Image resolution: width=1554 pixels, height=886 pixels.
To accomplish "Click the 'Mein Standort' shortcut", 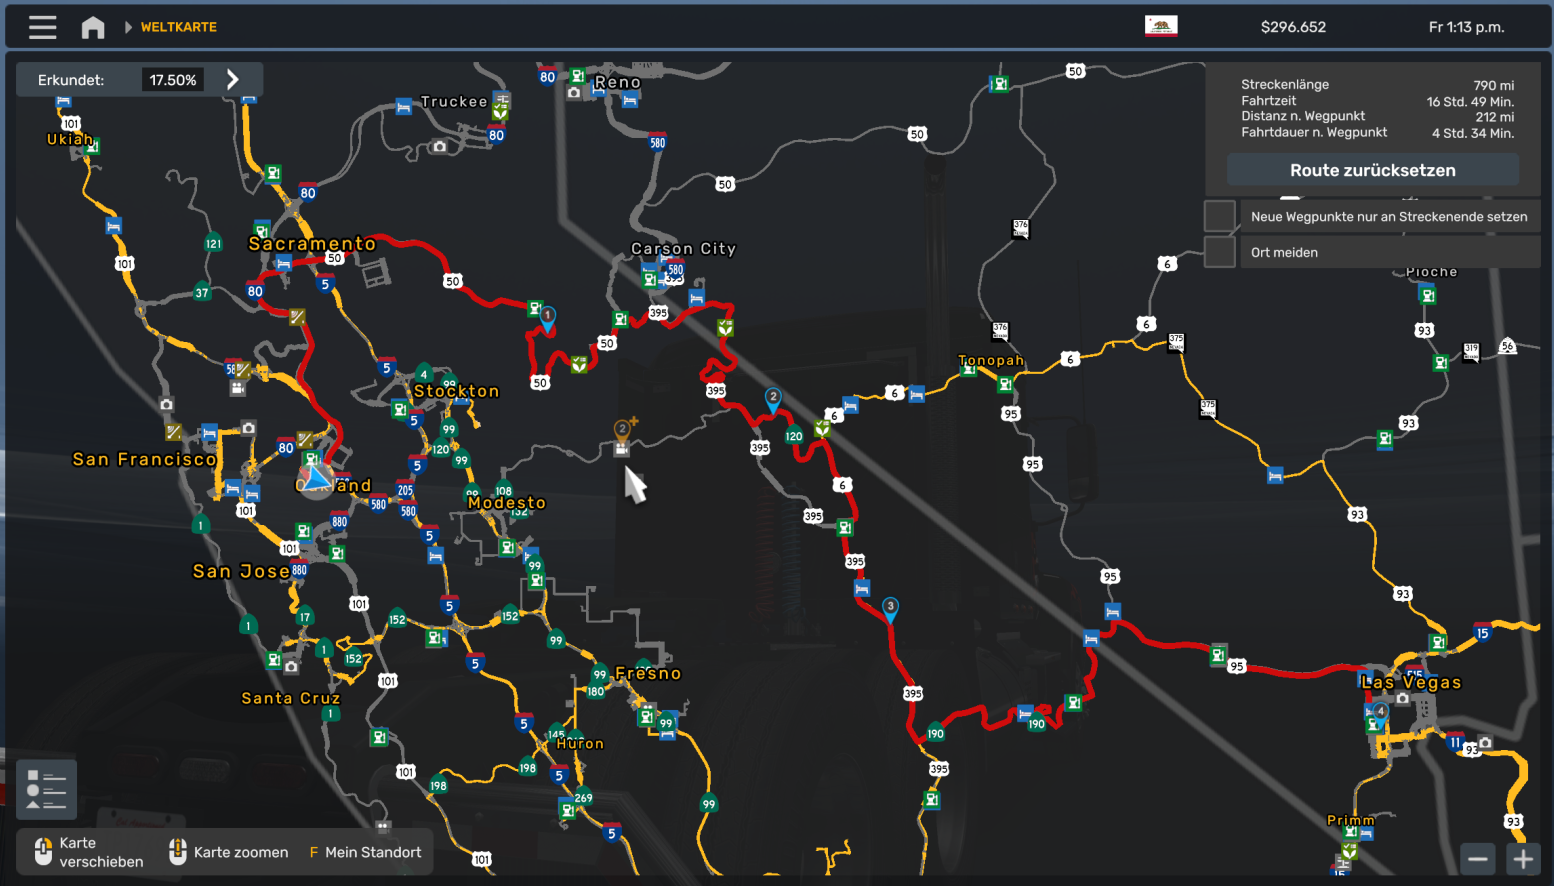I will (x=365, y=852).
